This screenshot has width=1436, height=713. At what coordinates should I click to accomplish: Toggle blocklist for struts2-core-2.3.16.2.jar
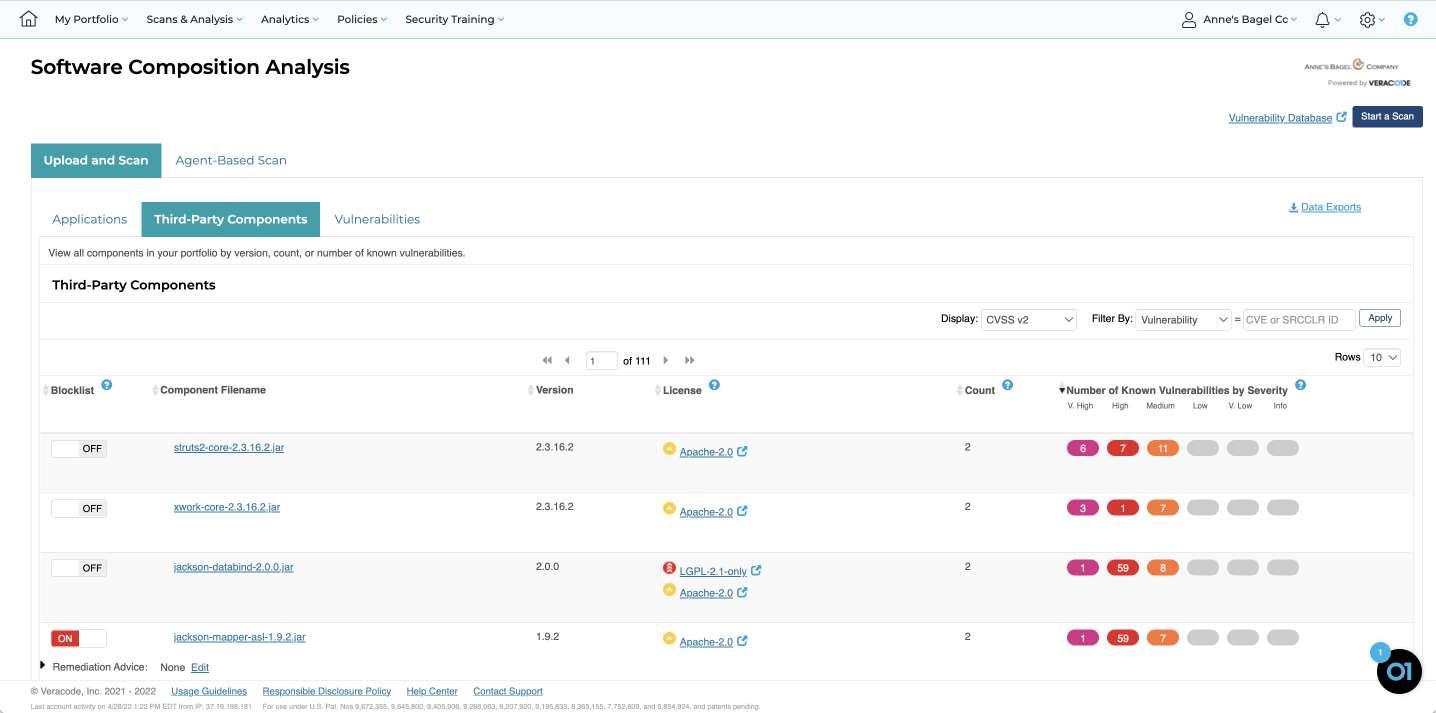[79, 449]
